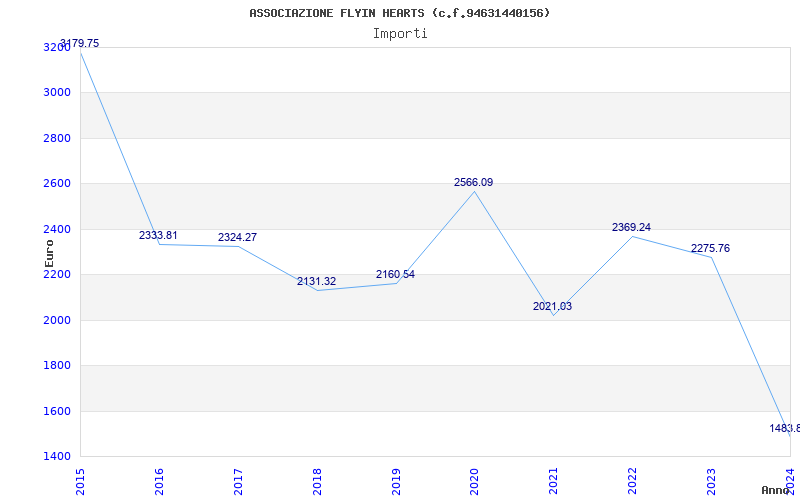This screenshot has height=500, width=800.
Task: Click the 2018 x-axis year label
Action: pyautogui.click(x=317, y=481)
